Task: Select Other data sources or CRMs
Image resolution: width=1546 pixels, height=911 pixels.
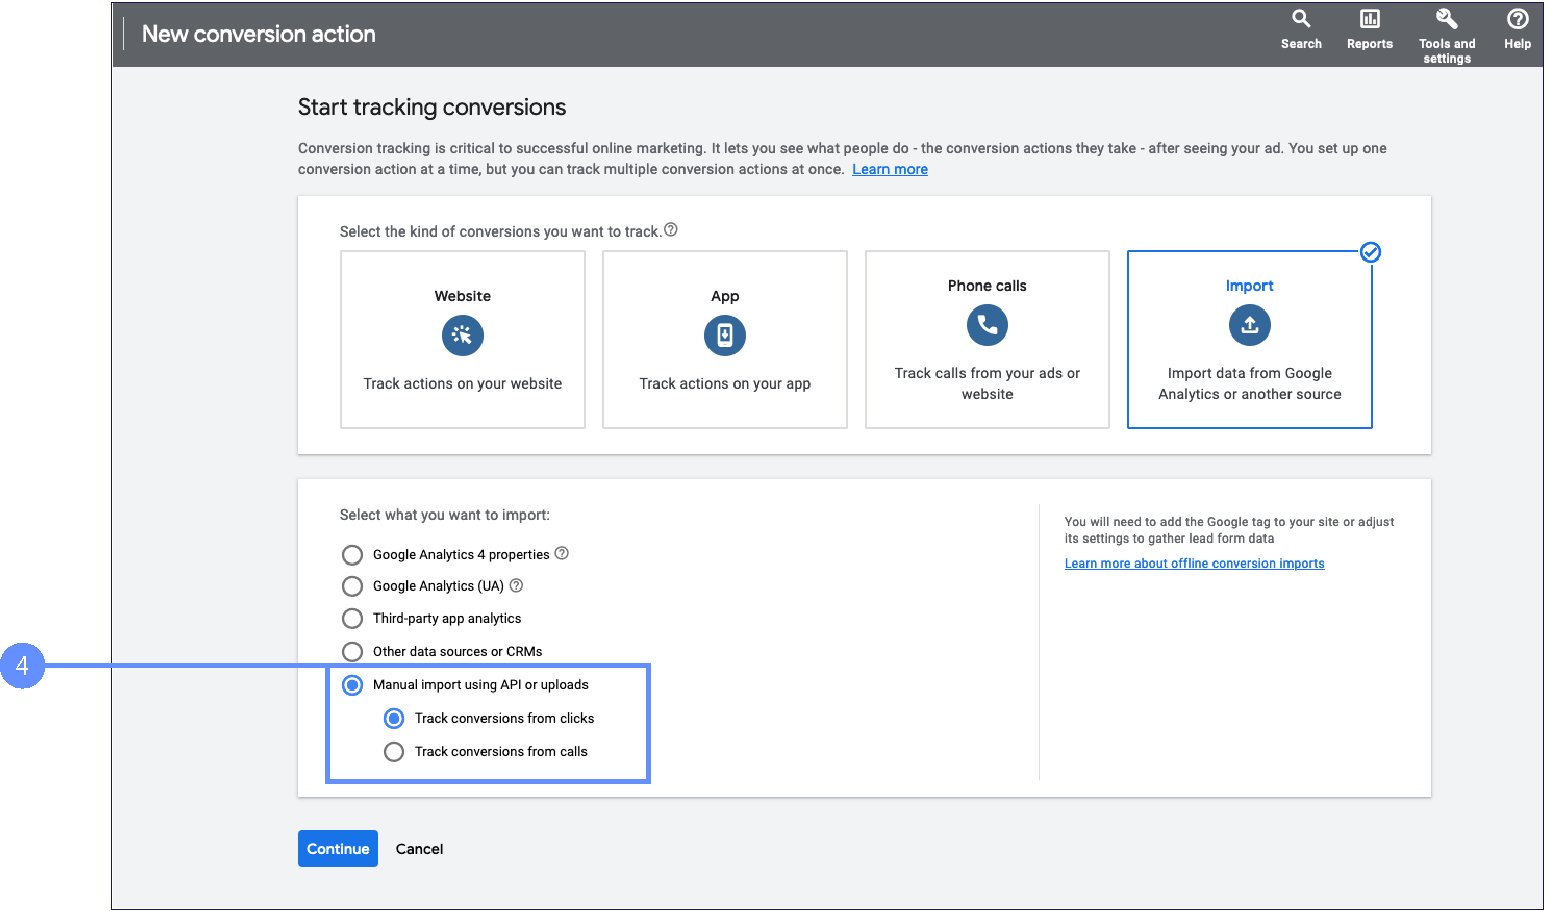Action: tap(352, 652)
